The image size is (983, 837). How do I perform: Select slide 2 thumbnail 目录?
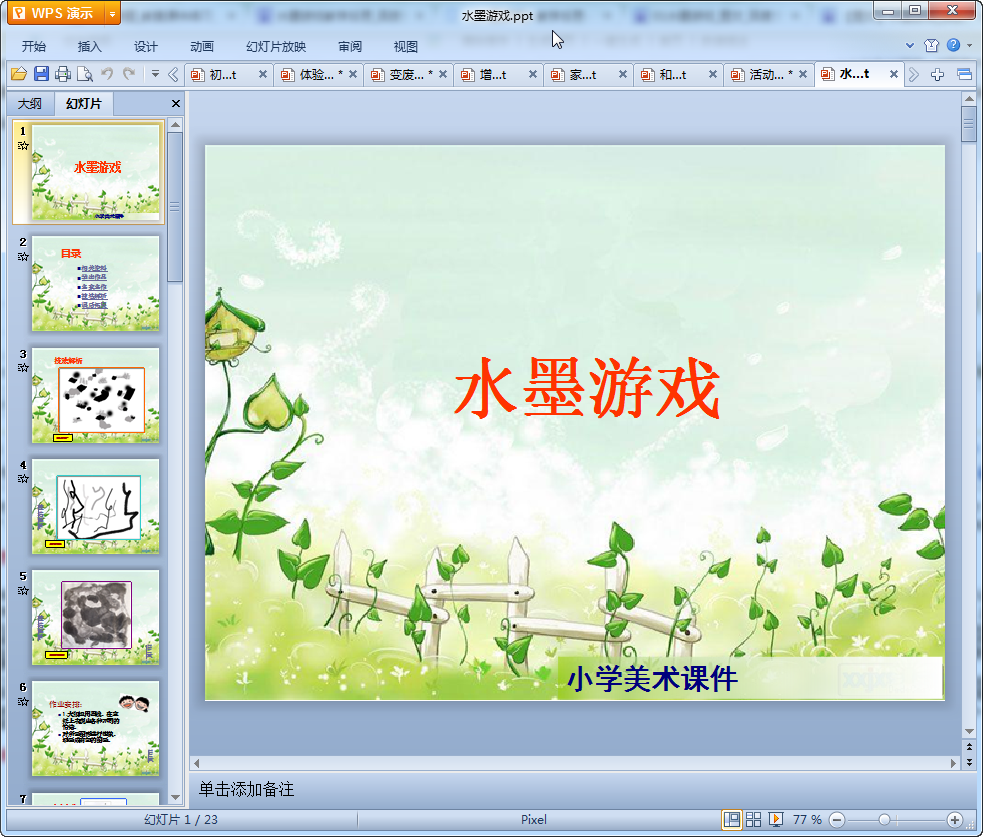tap(95, 283)
